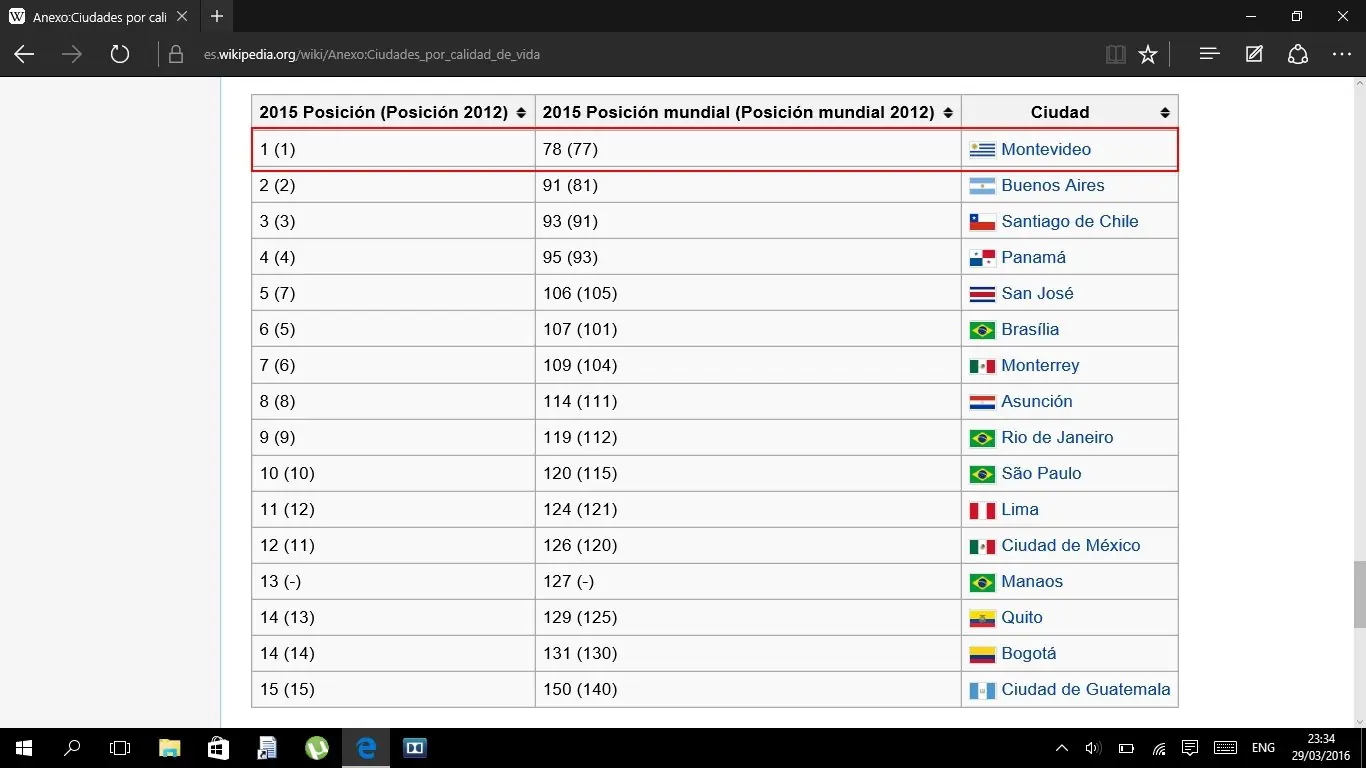This screenshot has width=1366, height=768.
Task: Open the Asunción link
Action: 1037,401
